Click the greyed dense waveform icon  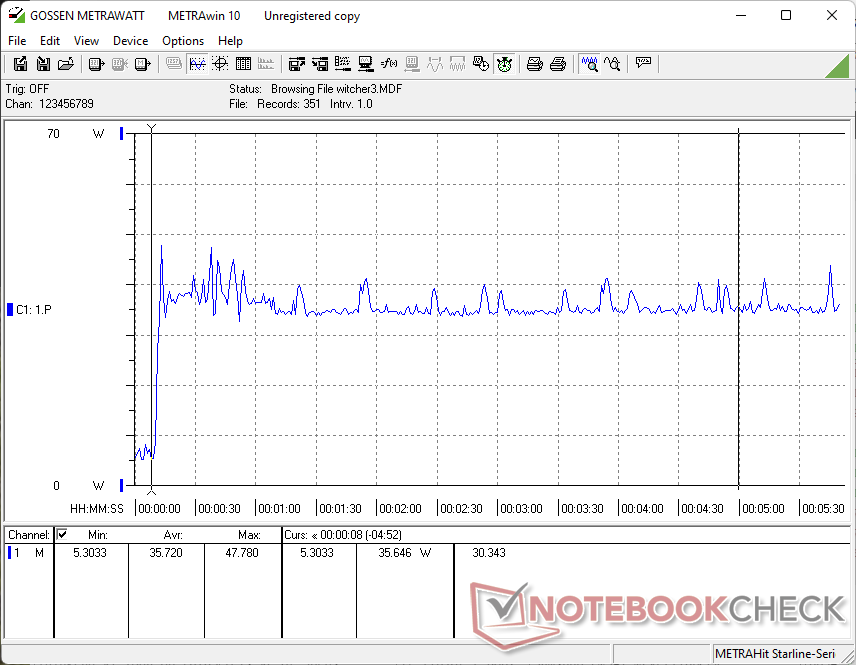457,64
